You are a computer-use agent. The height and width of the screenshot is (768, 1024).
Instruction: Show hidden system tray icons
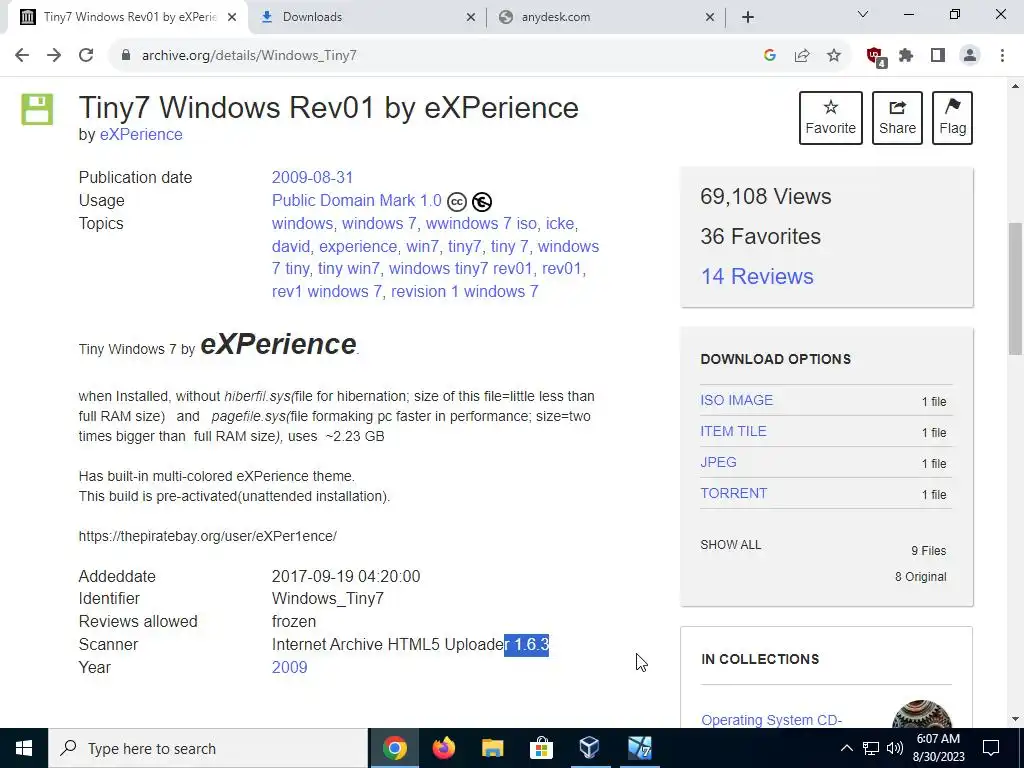click(x=846, y=748)
